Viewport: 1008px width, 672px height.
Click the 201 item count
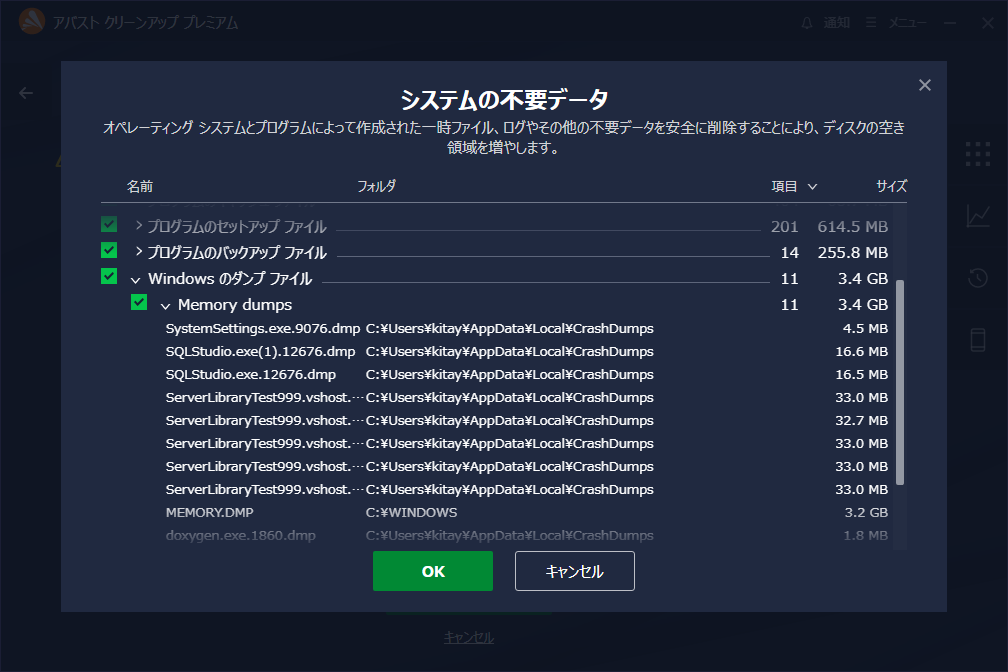784,226
